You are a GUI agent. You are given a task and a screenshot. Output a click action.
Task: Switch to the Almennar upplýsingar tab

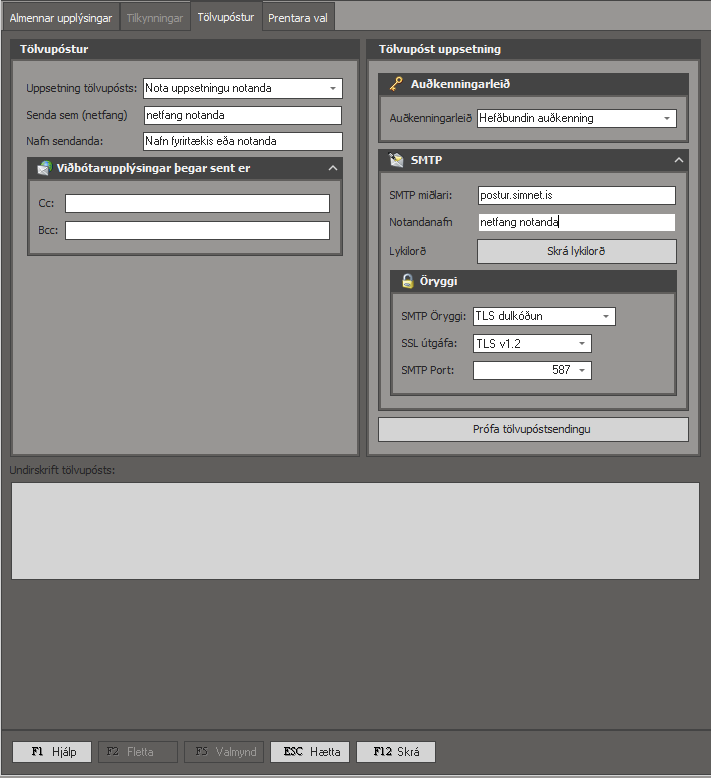click(61, 18)
